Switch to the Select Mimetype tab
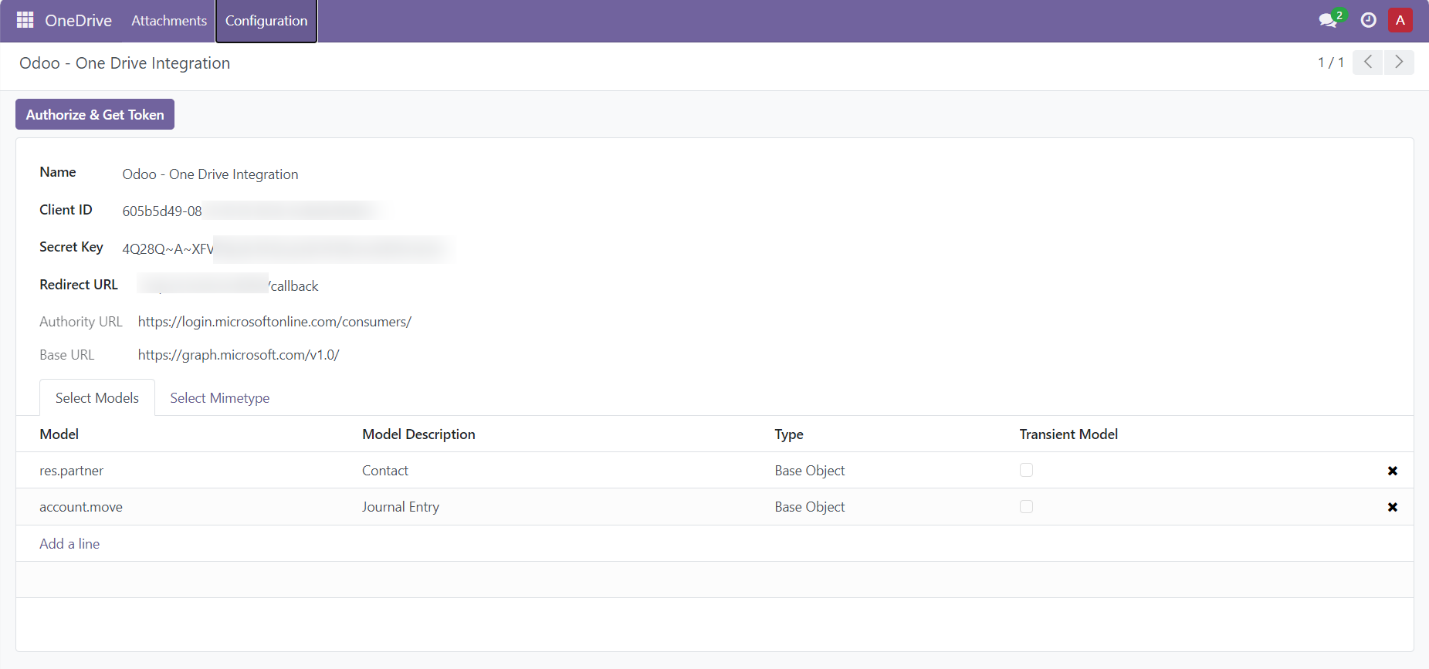The image size is (1429, 669). click(220, 398)
